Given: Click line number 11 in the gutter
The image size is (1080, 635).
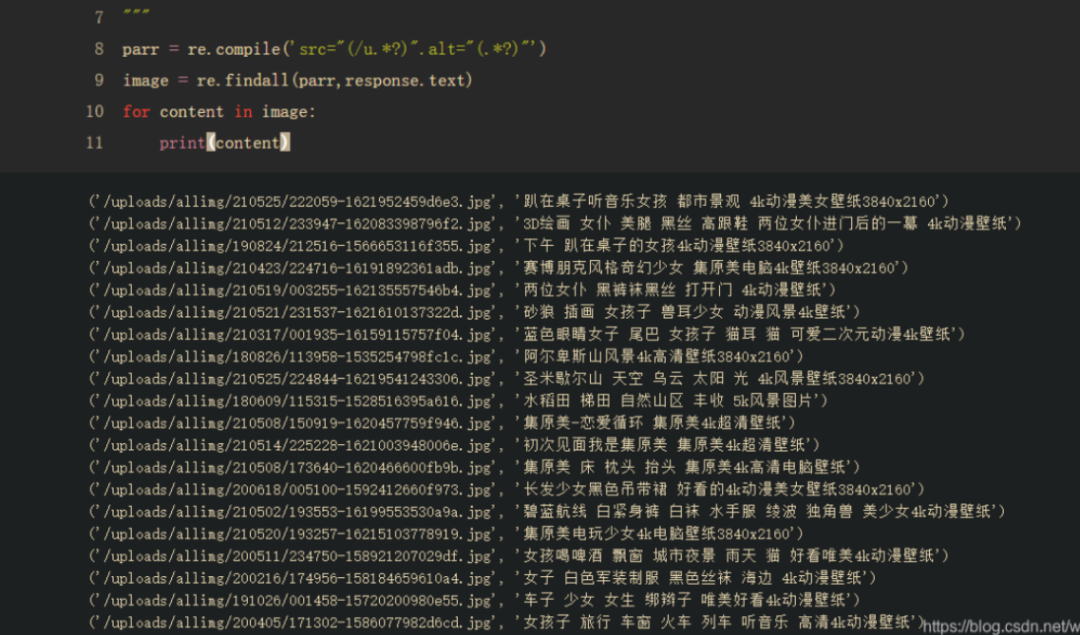Looking at the screenshot, I should pos(95,143).
